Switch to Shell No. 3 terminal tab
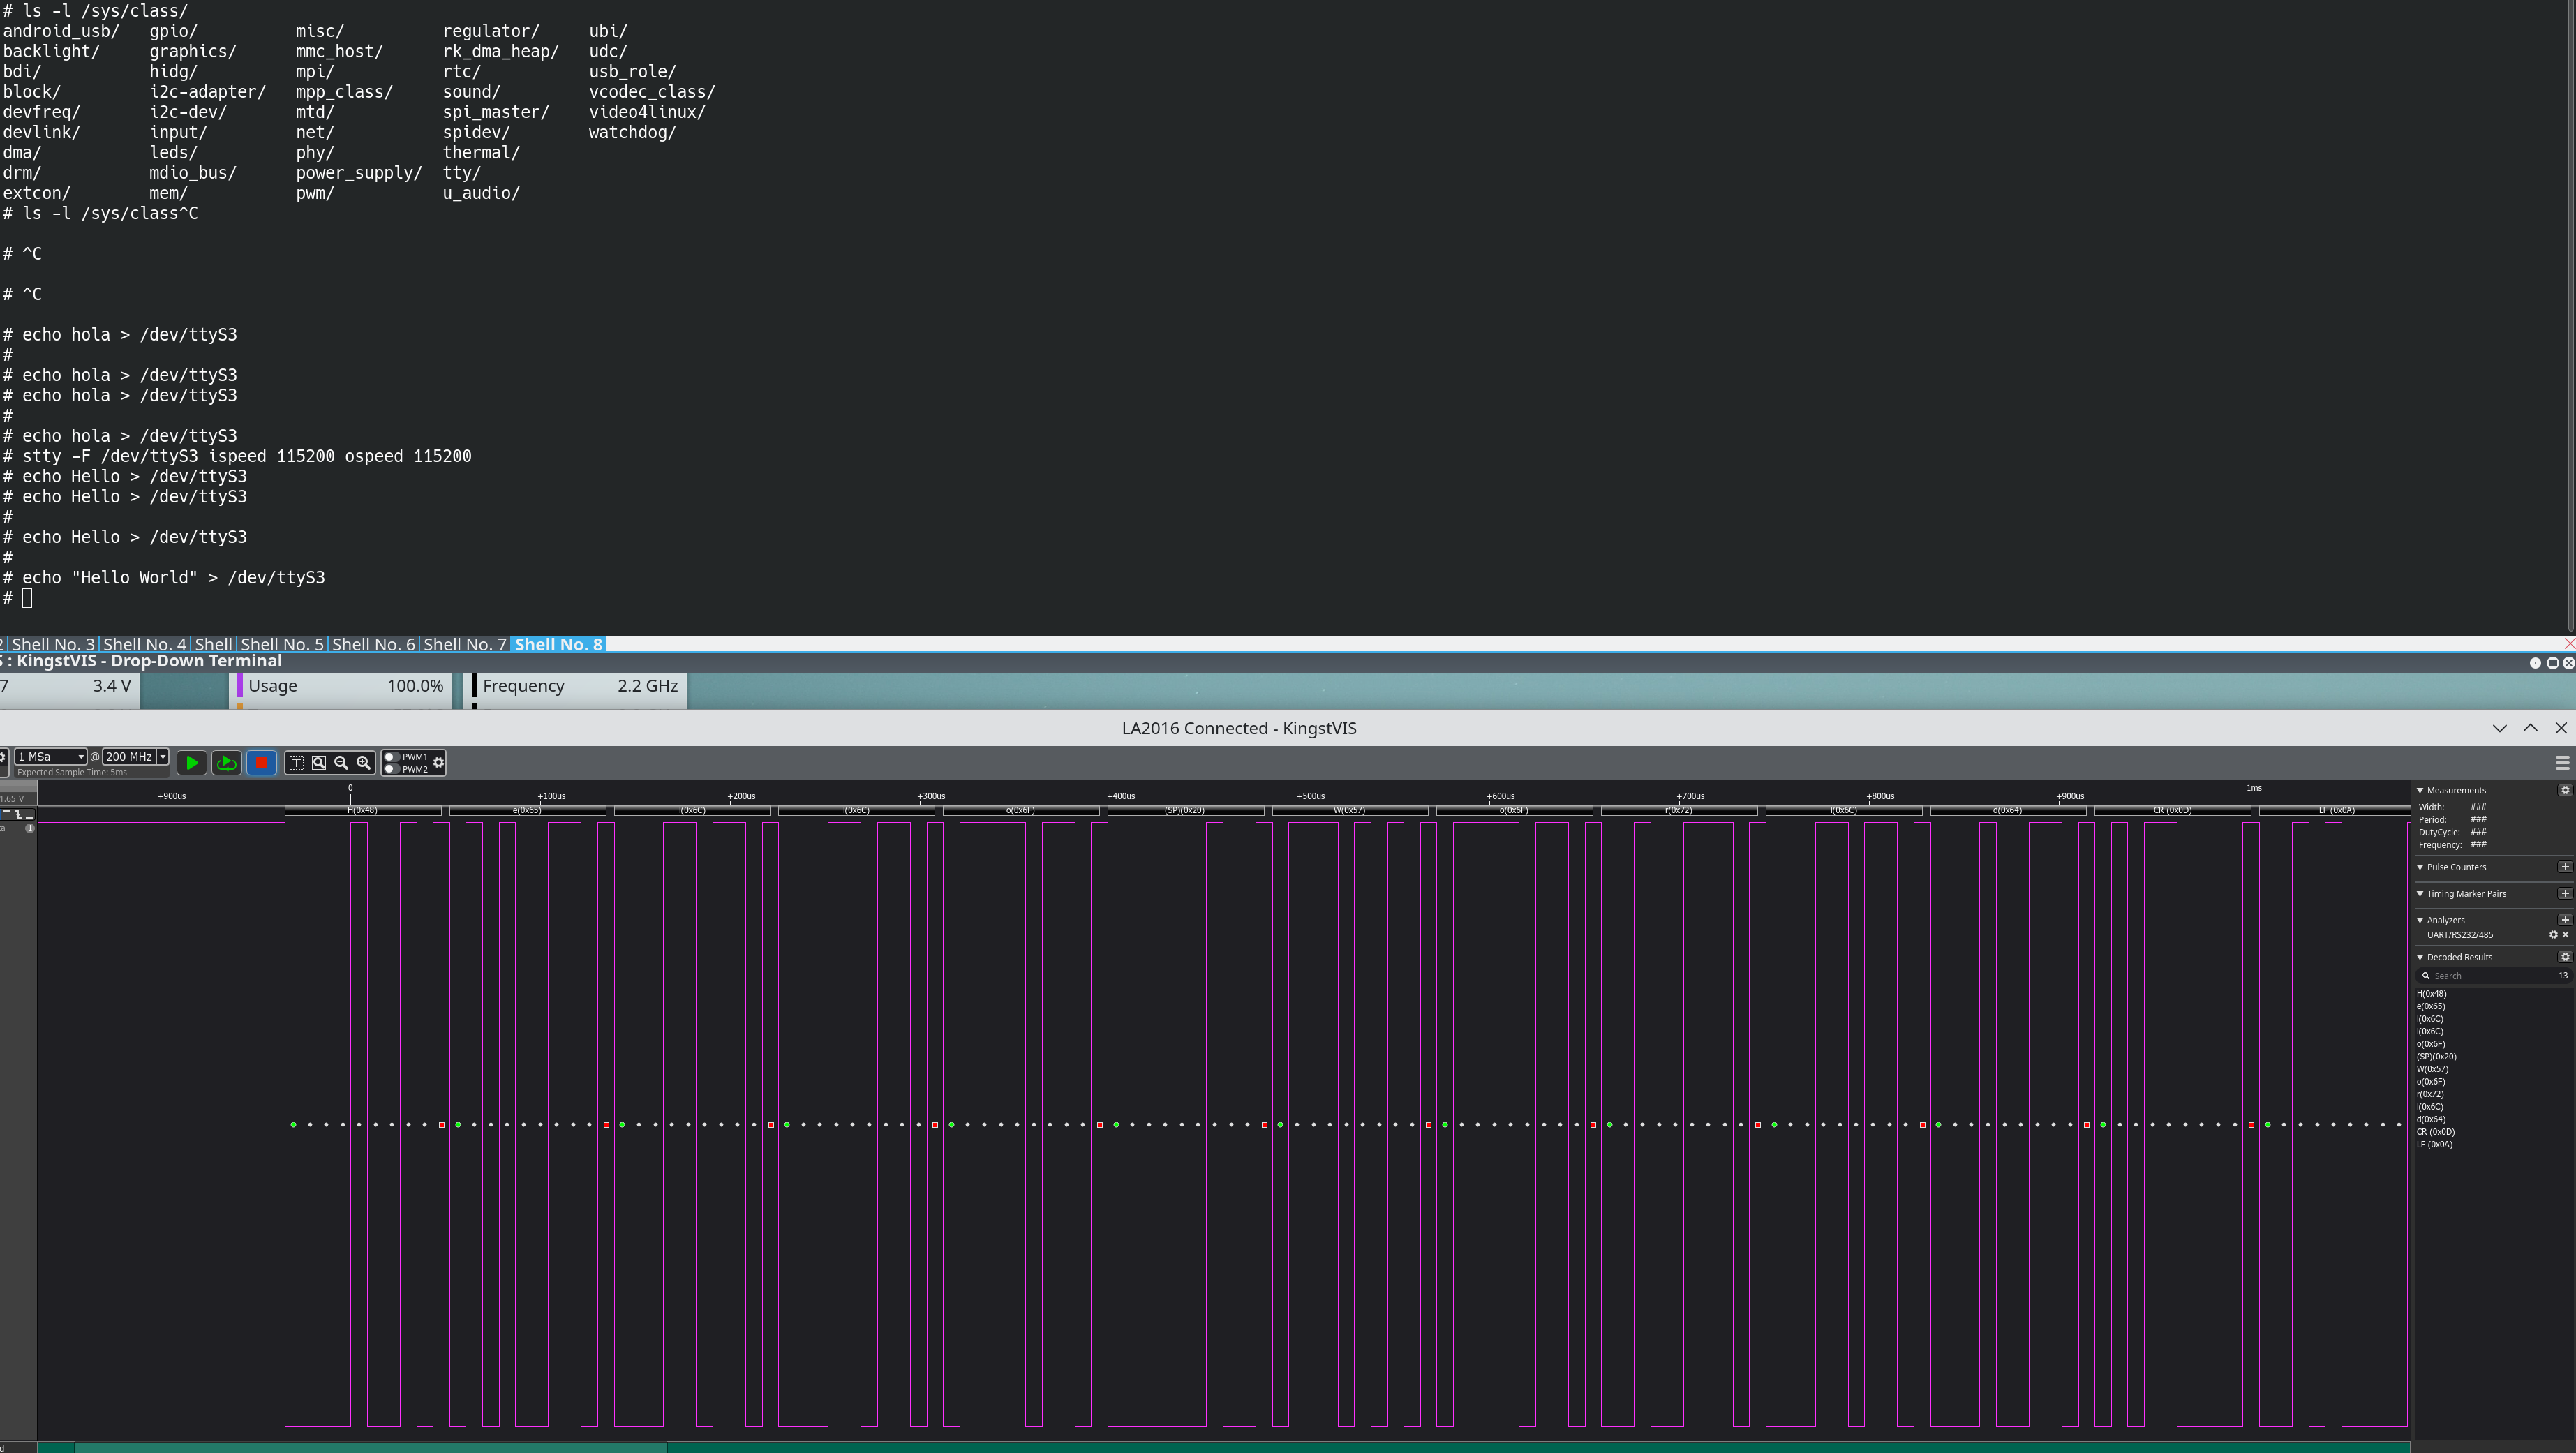 tap(52, 644)
